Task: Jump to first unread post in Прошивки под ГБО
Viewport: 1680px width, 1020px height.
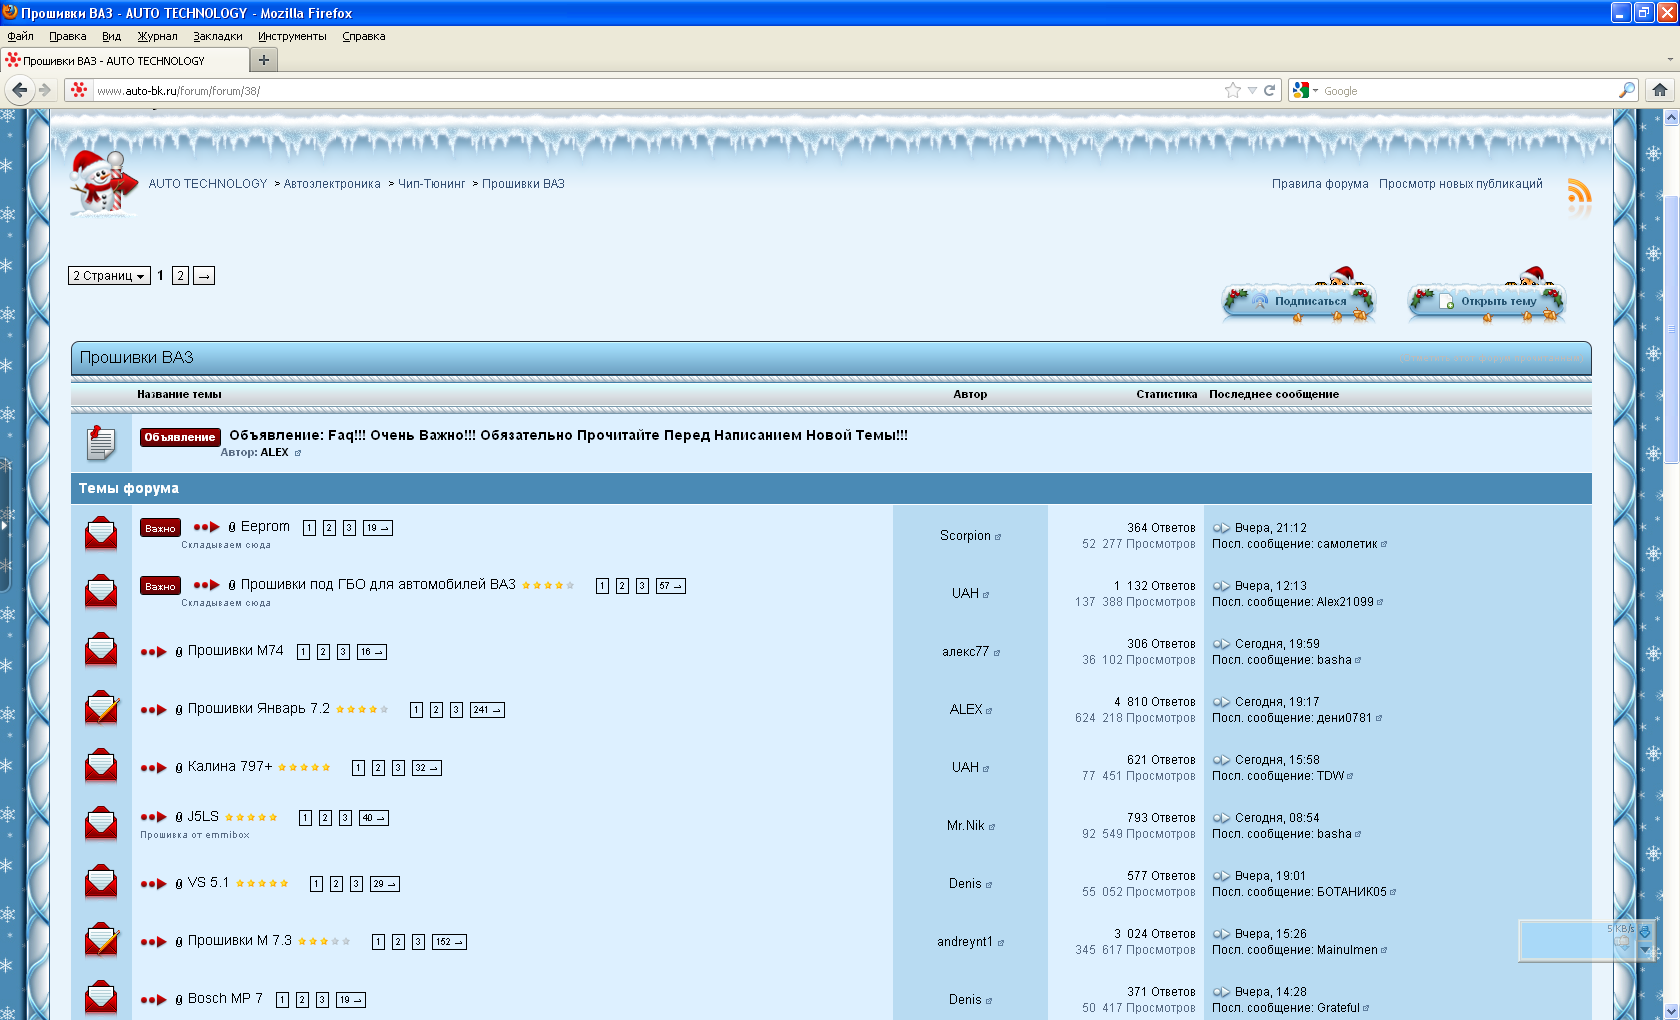Action: point(206,585)
